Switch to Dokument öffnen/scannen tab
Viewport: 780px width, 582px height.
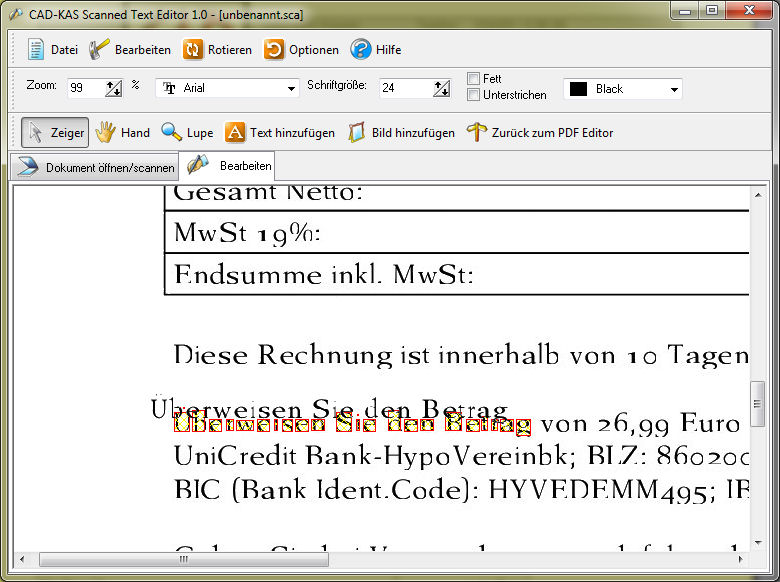coord(93,167)
